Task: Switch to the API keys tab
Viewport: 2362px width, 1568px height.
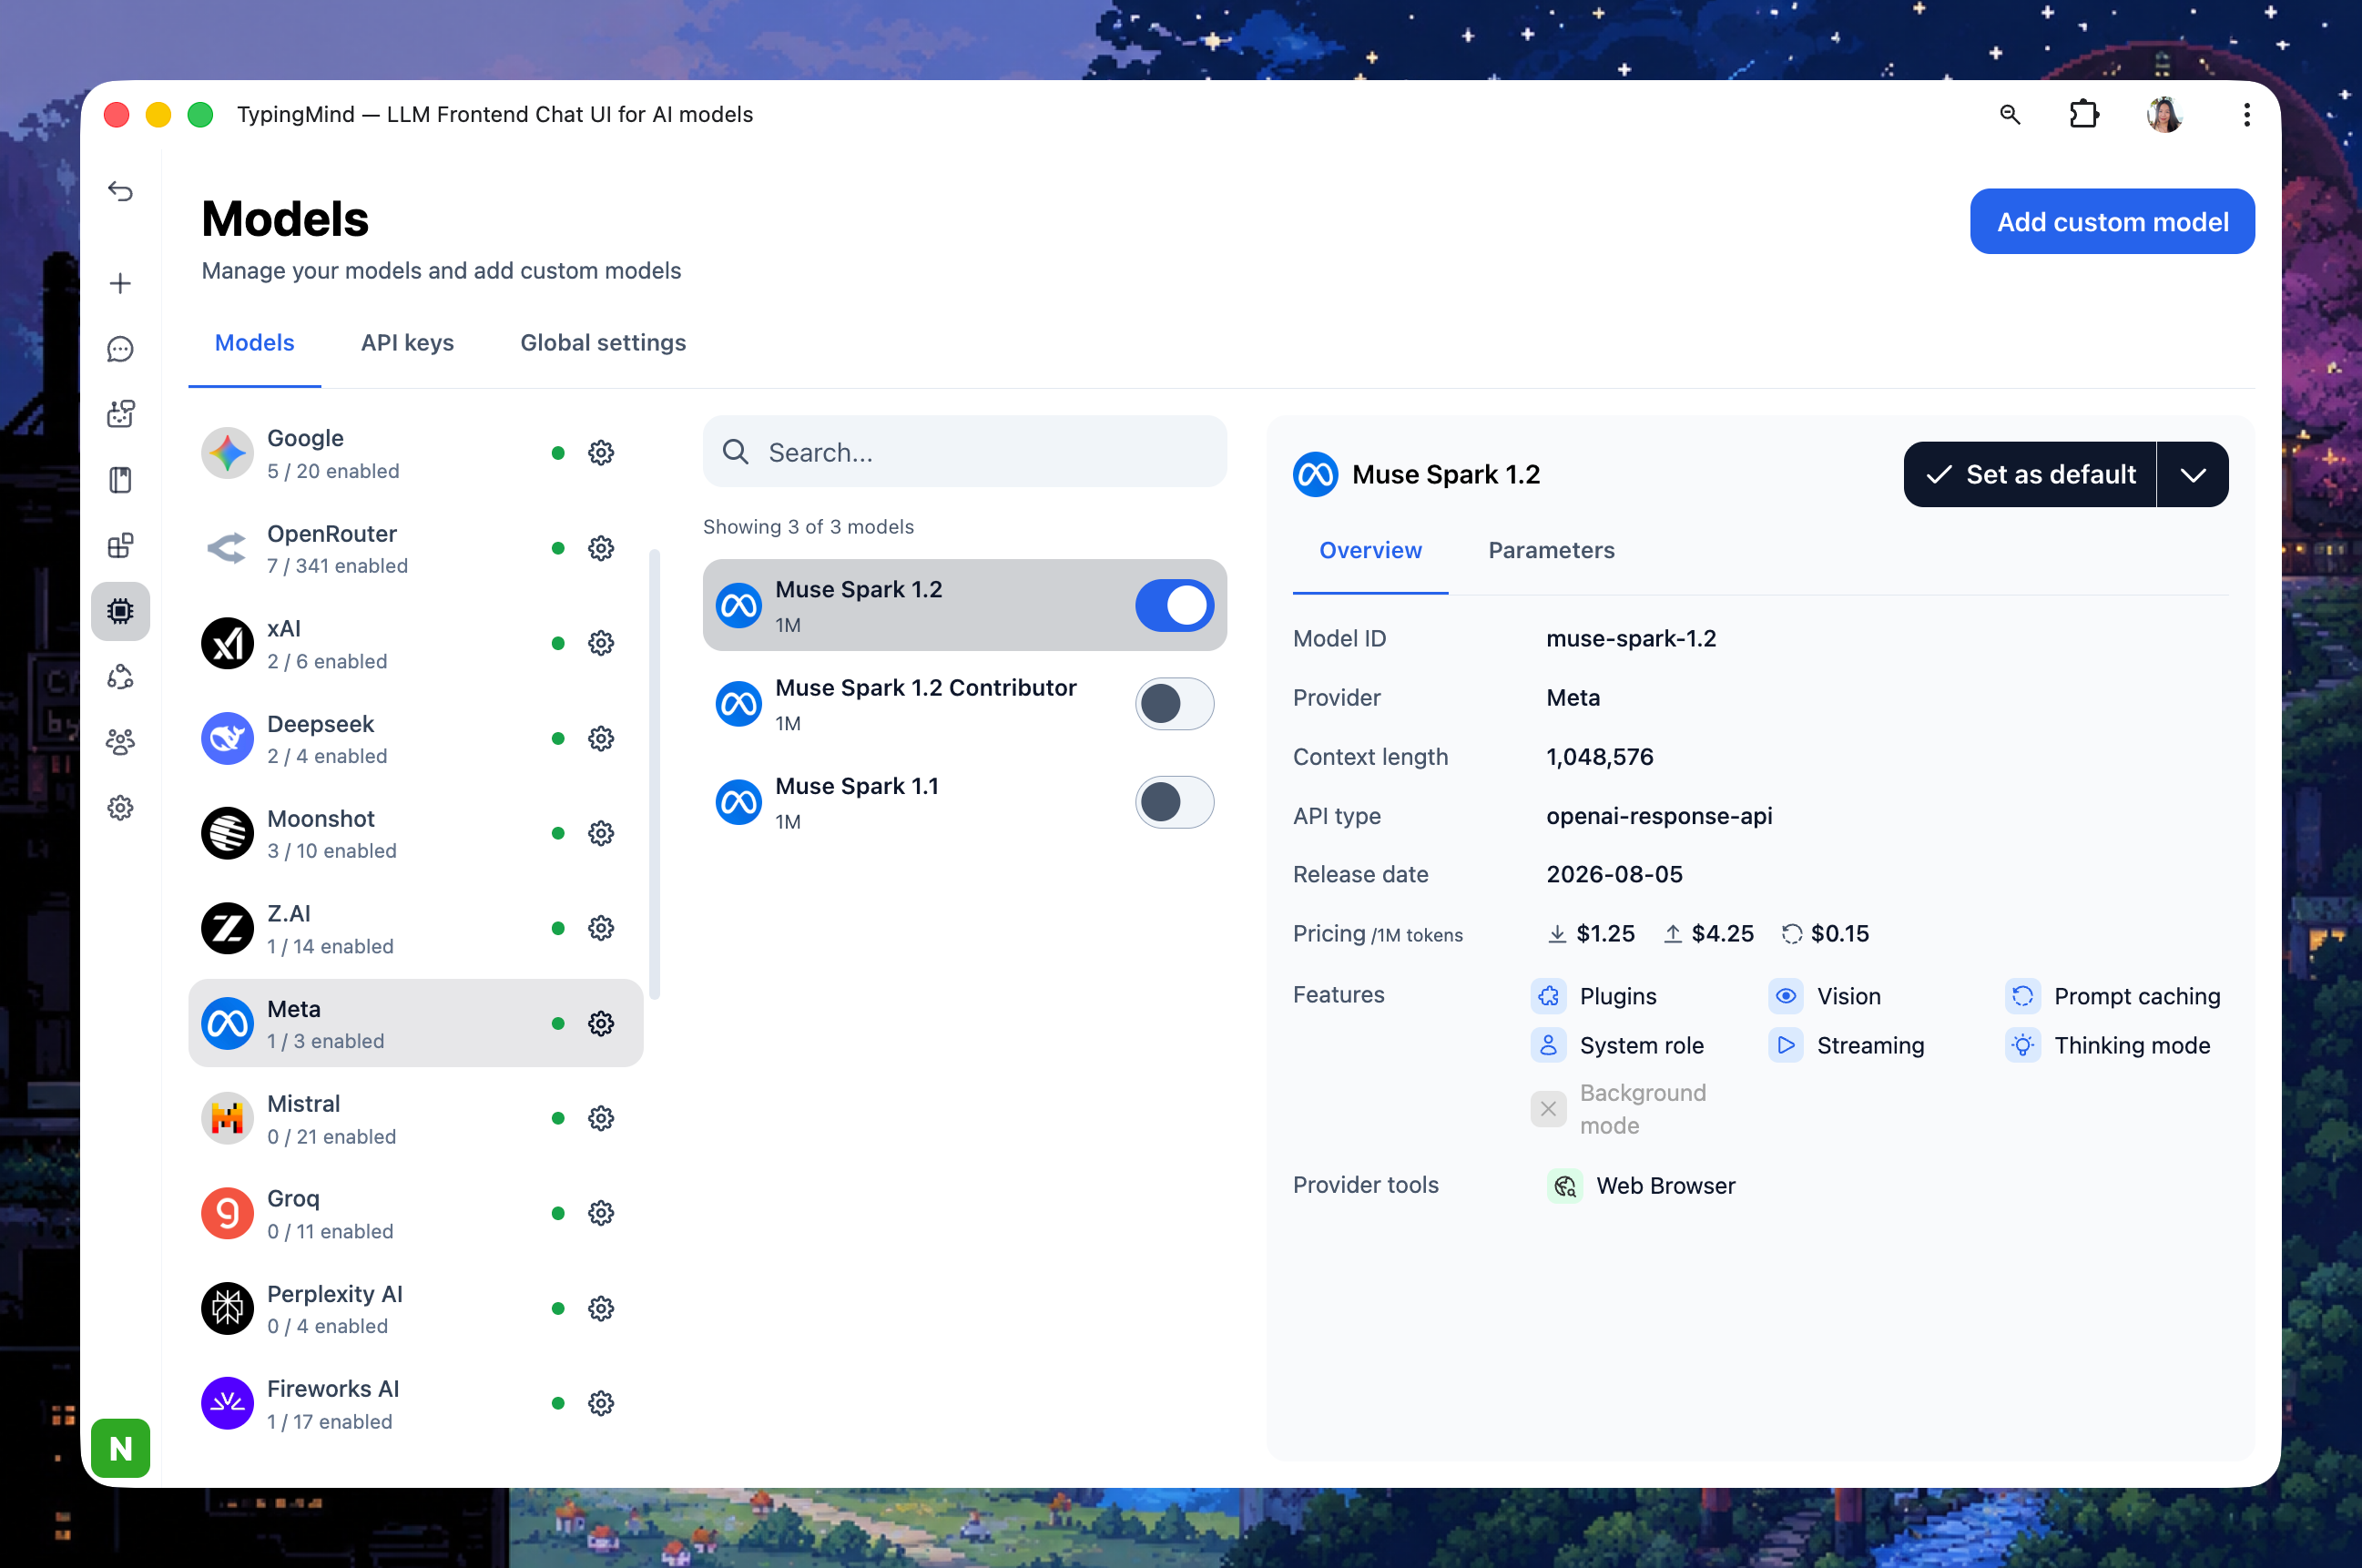Action: (x=407, y=343)
